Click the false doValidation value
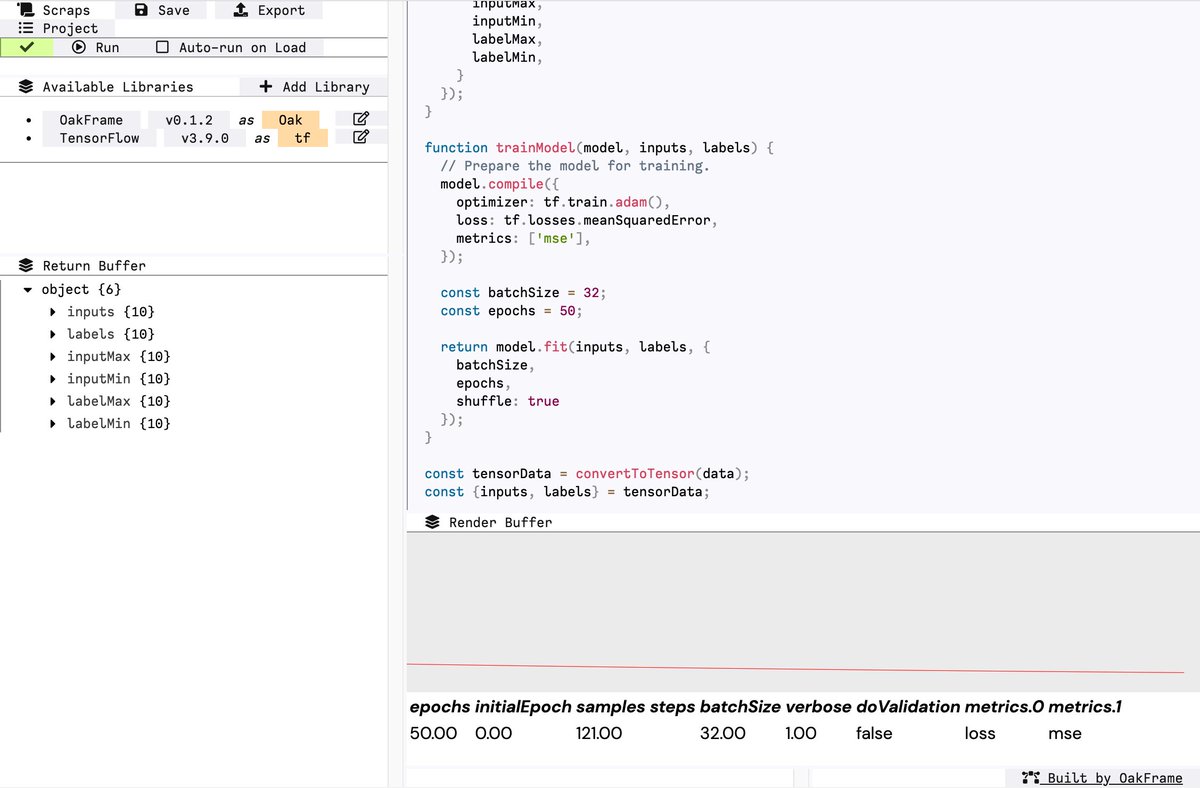1200x788 pixels. 874,733
